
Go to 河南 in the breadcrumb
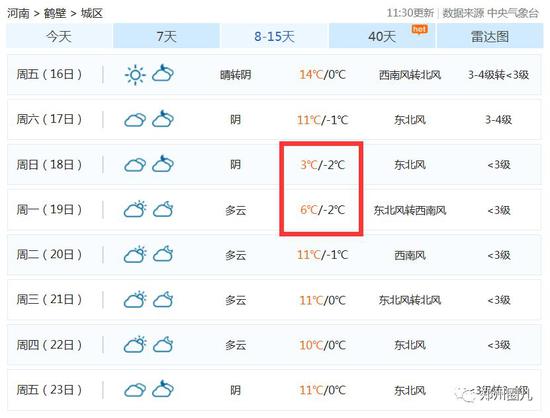tap(18, 14)
